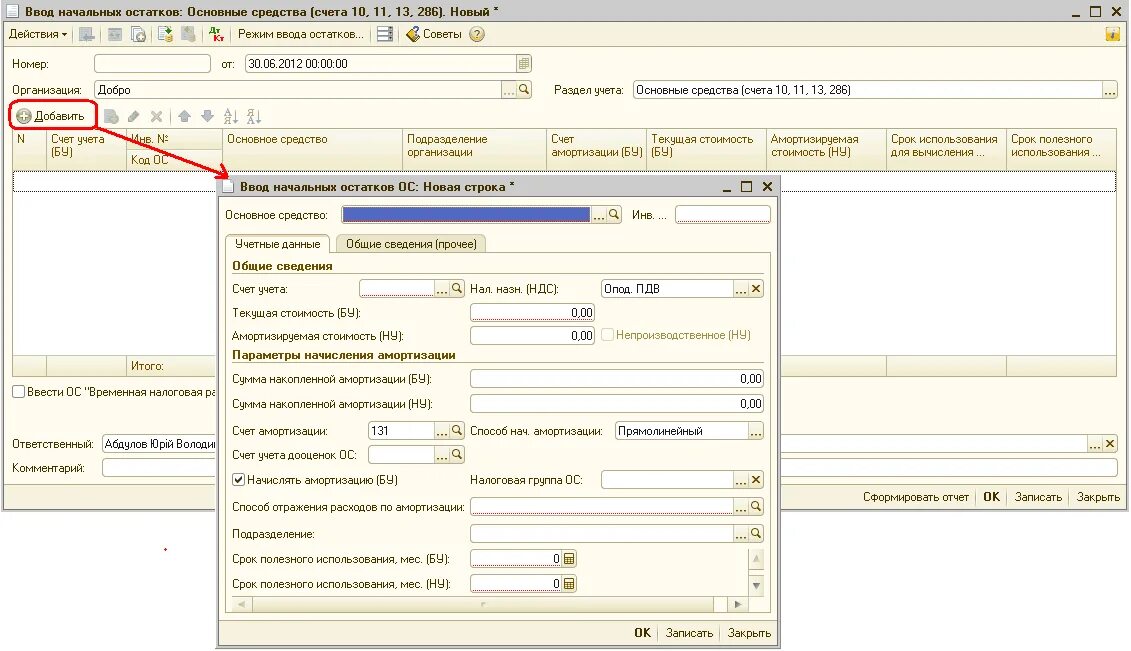
Task: Open Способ нач. амортизации selector
Action: click(x=755, y=431)
